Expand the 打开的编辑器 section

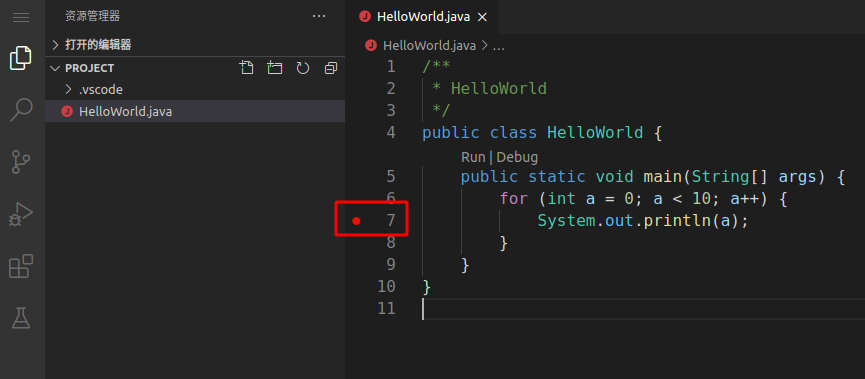[x=195, y=45]
